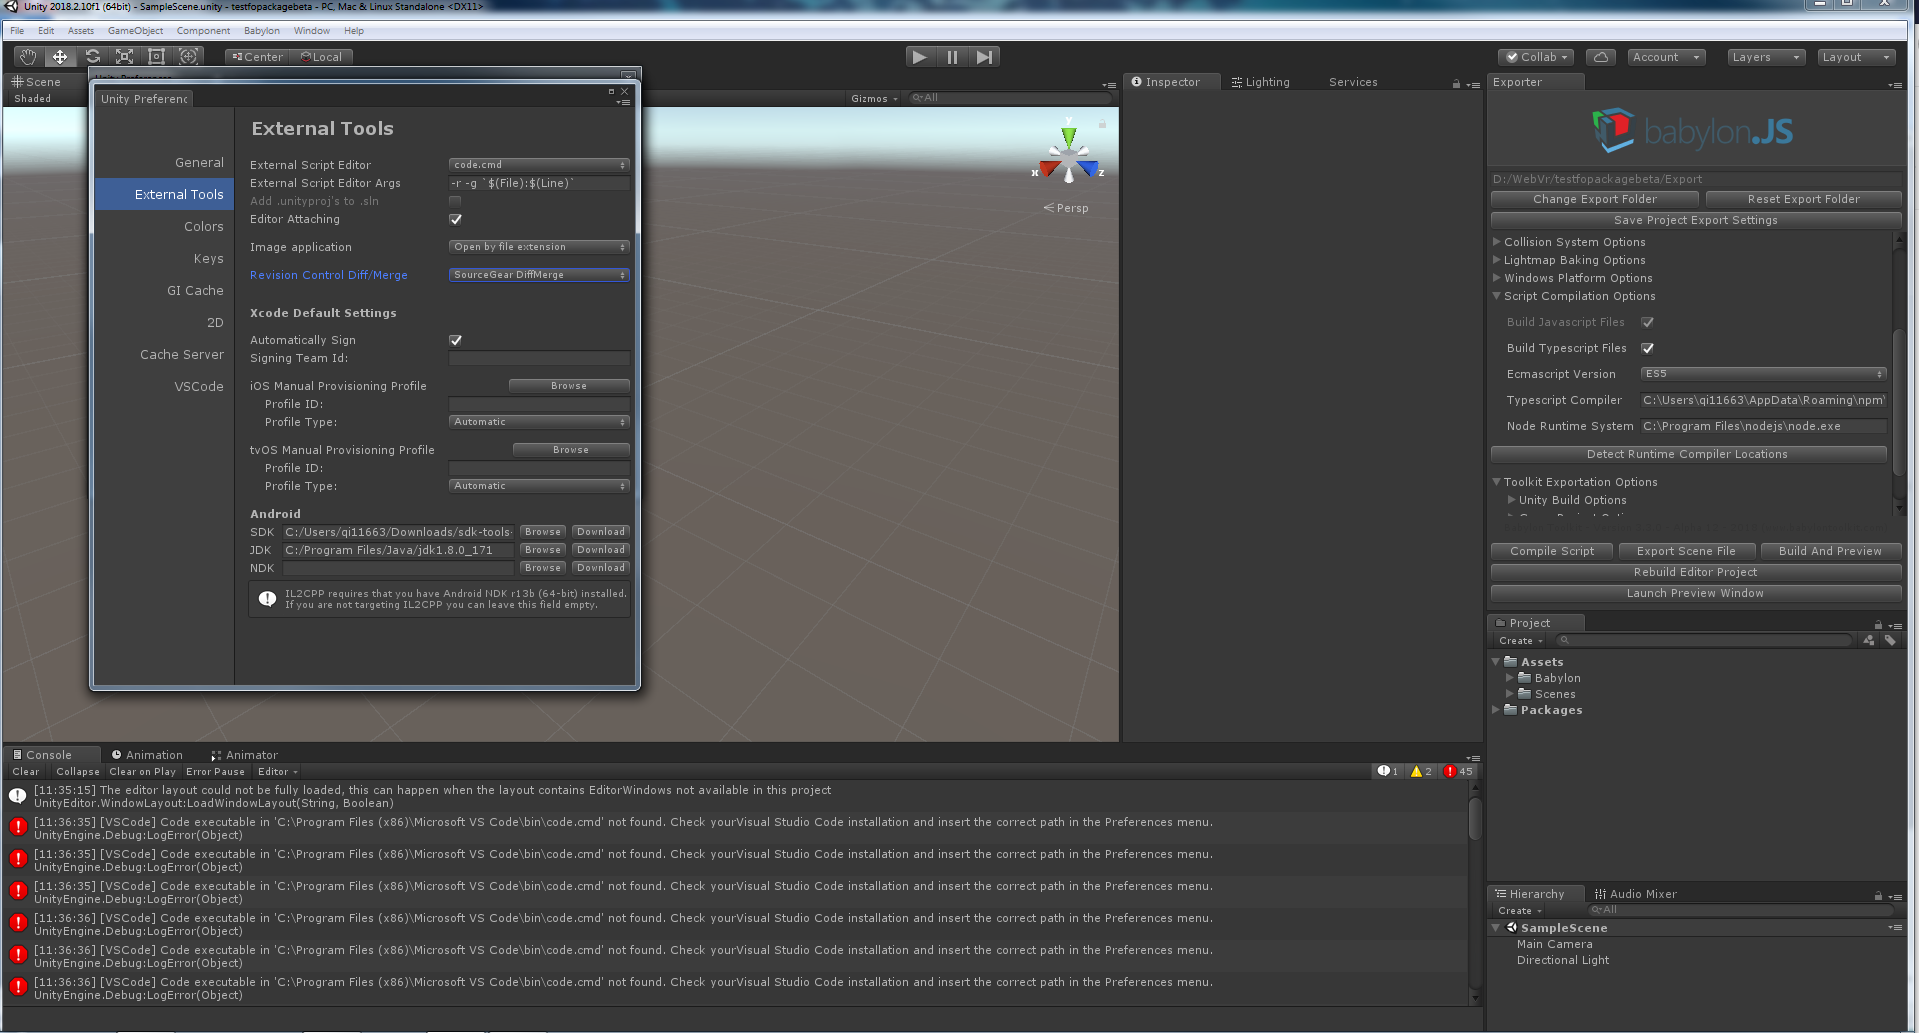Click Build And Preview button

click(x=1830, y=551)
